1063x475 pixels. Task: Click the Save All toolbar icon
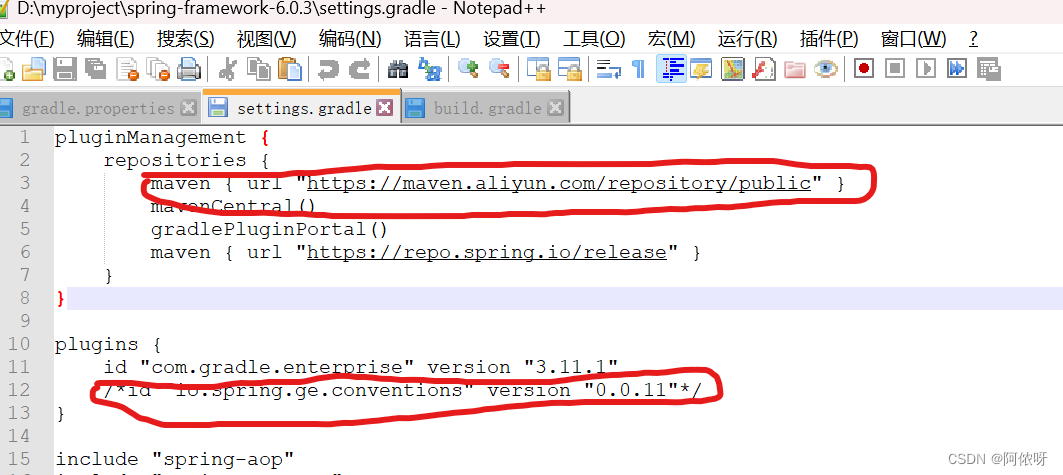96,68
